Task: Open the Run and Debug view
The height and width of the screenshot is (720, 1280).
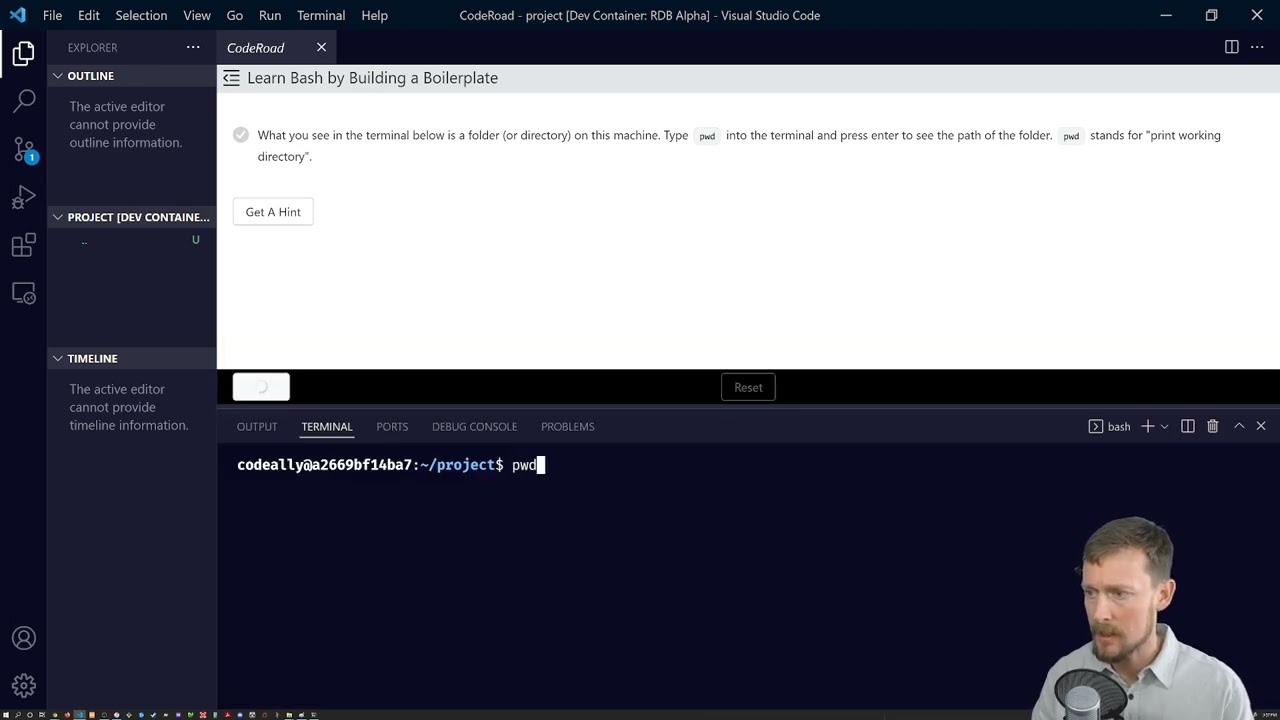Action: (24, 197)
